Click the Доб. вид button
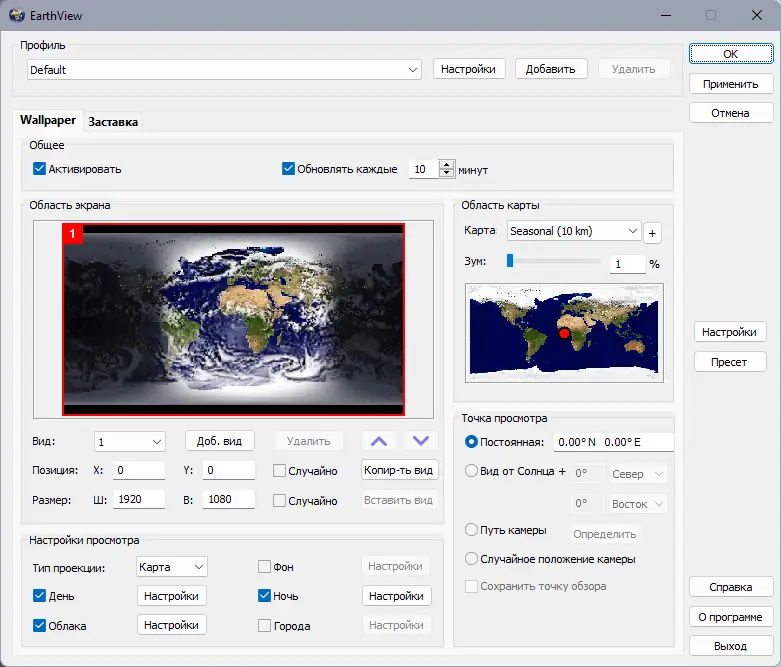The height and width of the screenshot is (667, 781). click(220, 441)
